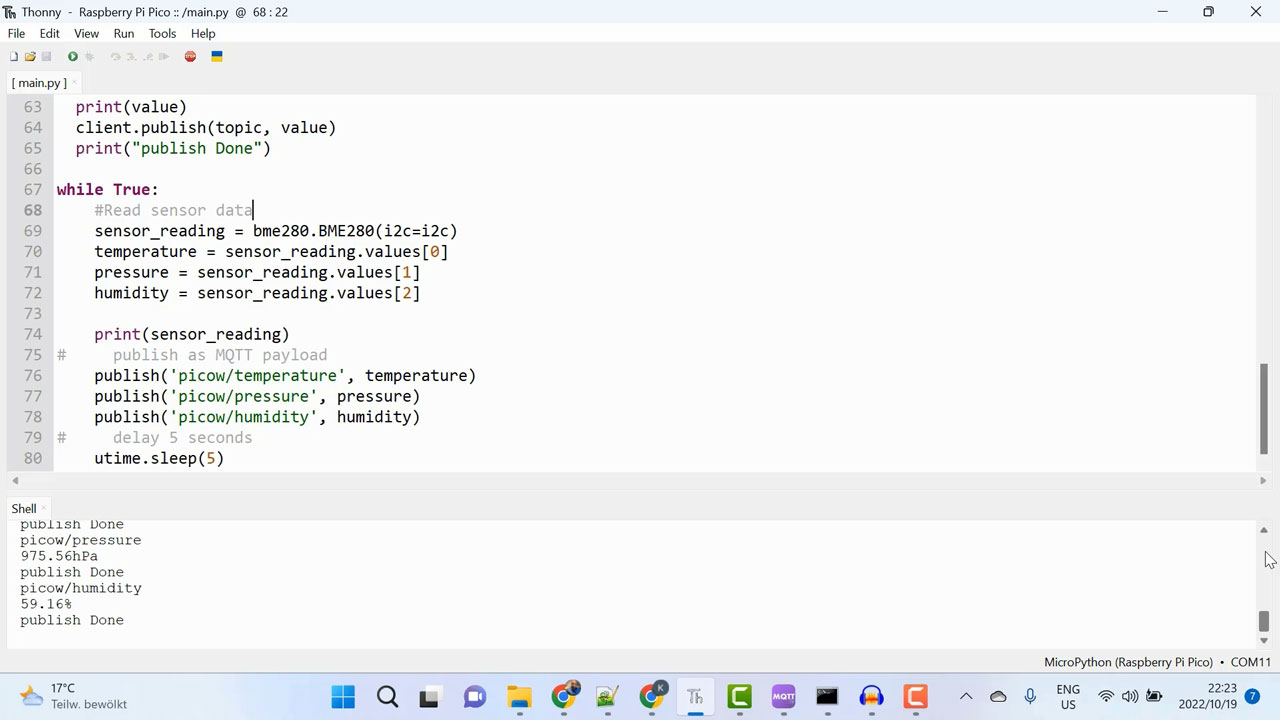Screen dimensions: 1280x720
Task: Click the editor horizontal scroll left arrow
Action: (14, 481)
